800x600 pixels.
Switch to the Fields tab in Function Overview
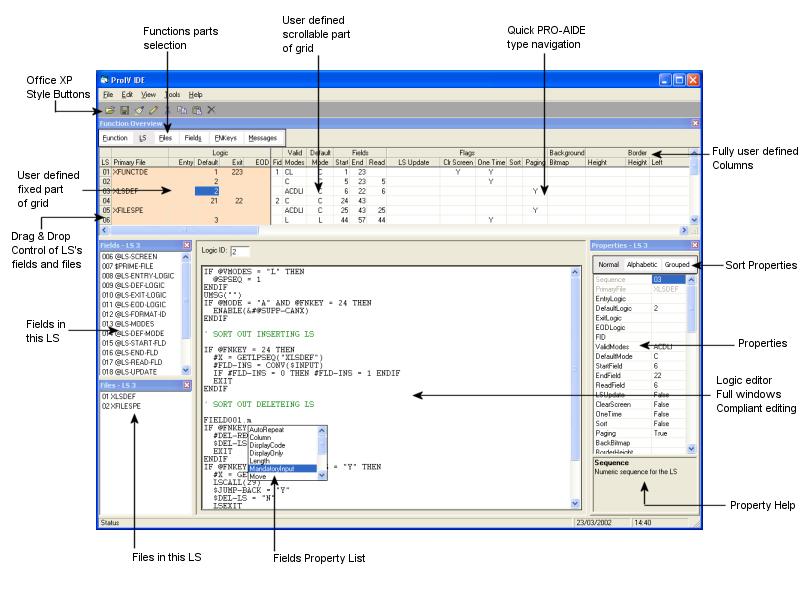pos(193,138)
